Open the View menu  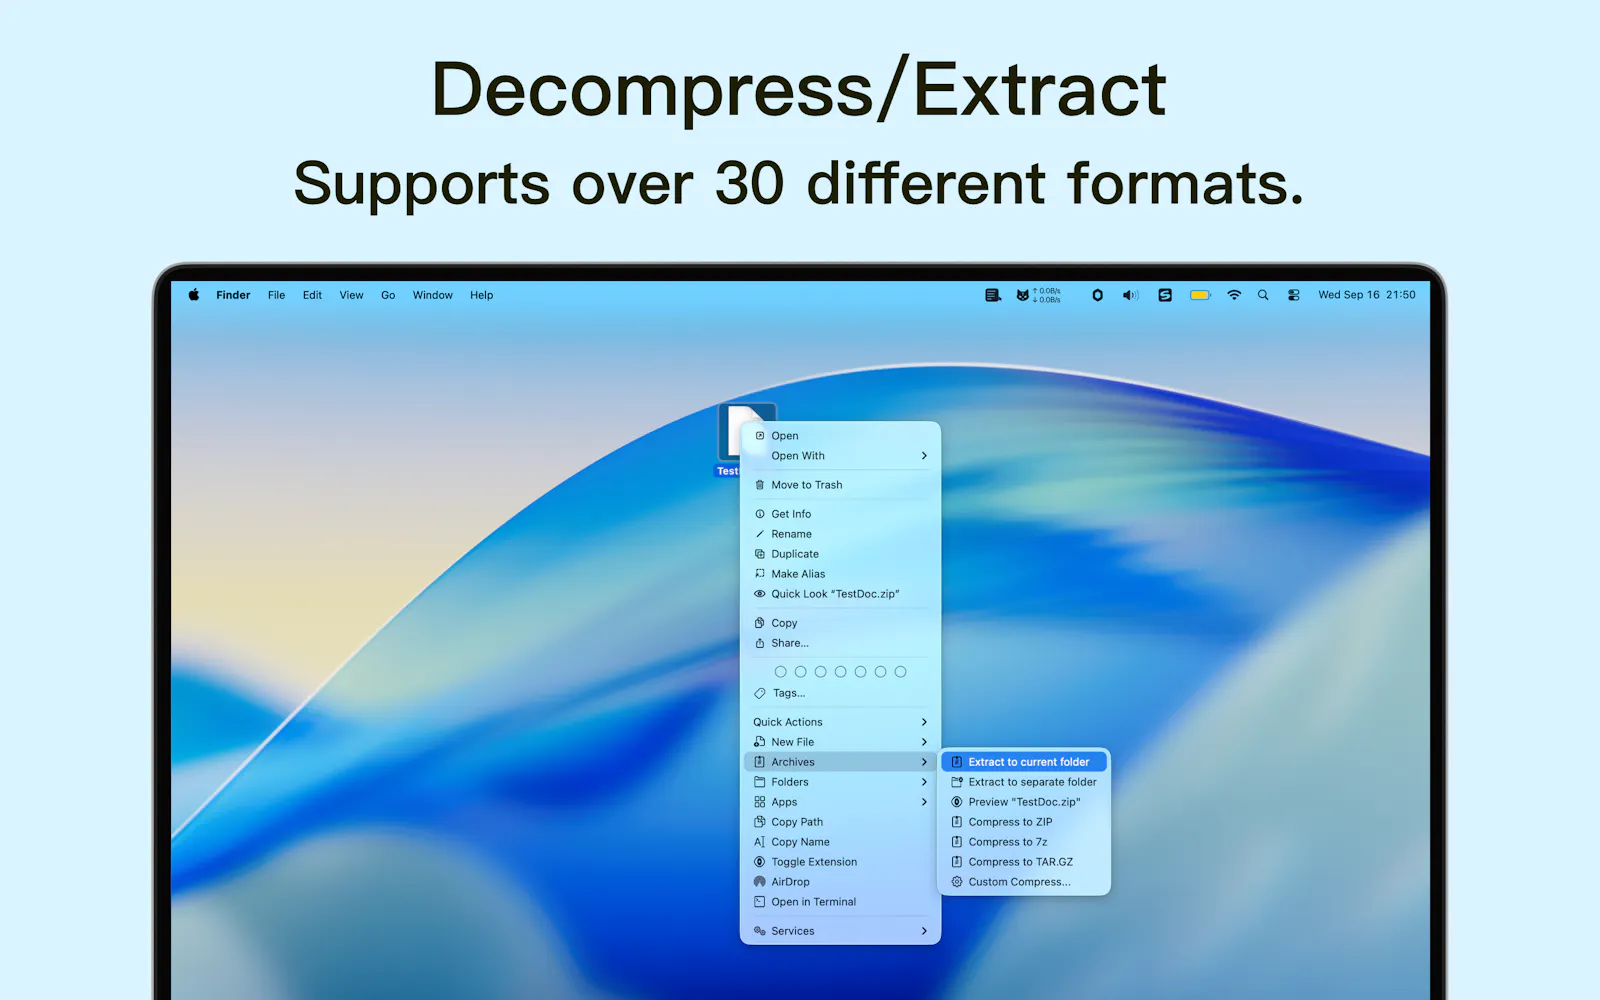(351, 295)
